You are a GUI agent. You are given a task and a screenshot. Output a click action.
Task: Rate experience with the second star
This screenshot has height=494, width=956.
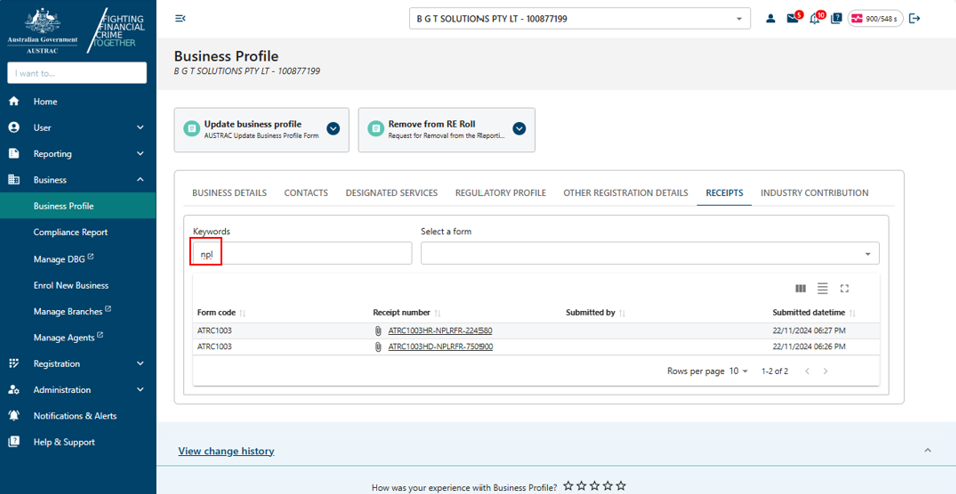point(582,486)
